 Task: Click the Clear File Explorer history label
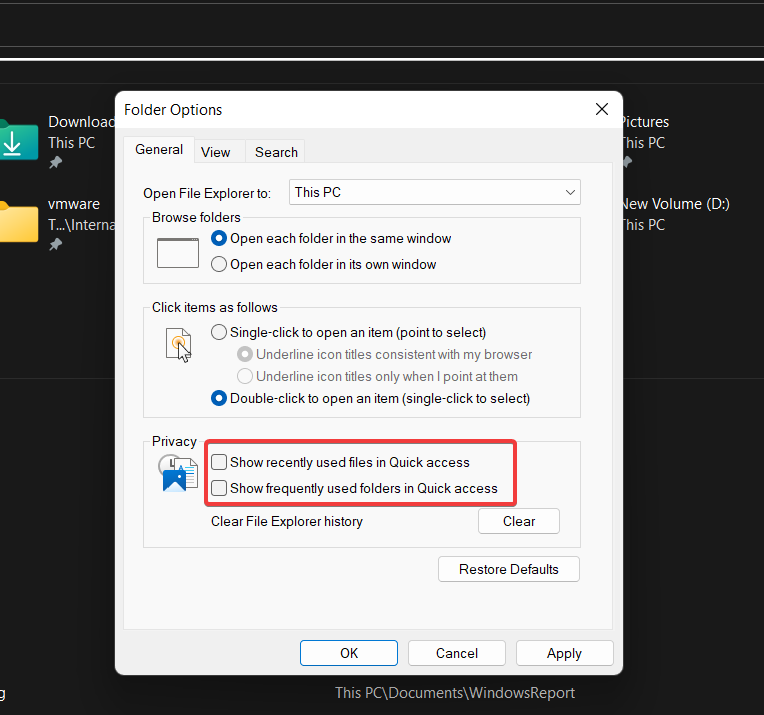tap(287, 521)
